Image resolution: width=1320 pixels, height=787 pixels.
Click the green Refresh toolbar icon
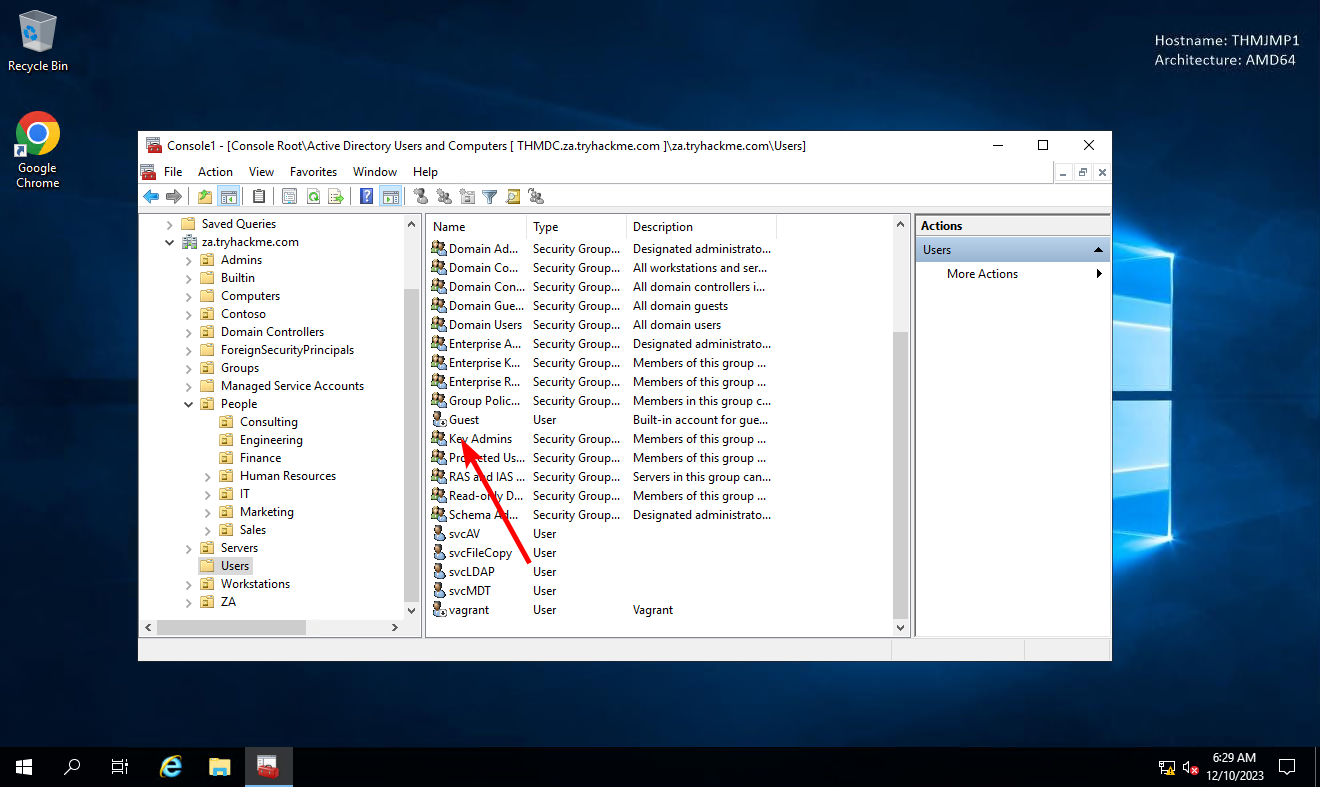click(x=313, y=197)
